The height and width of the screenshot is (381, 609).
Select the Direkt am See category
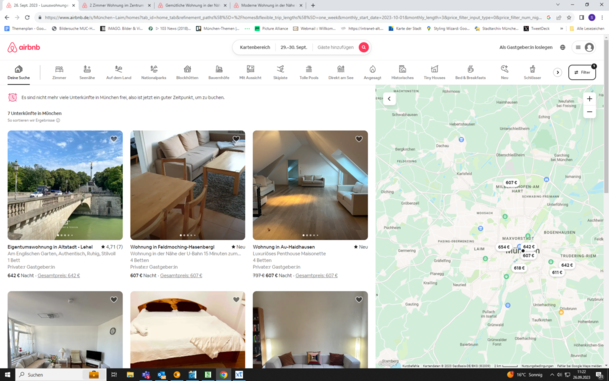click(341, 73)
